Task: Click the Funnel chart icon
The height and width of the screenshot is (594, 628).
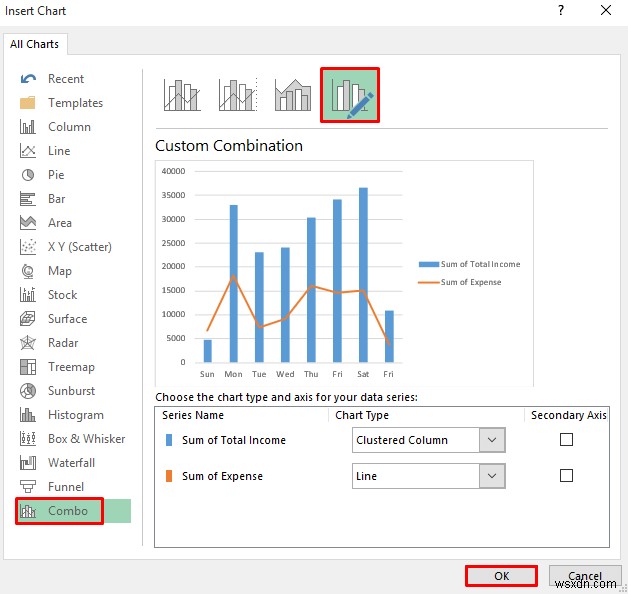Action: tap(28, 487)
